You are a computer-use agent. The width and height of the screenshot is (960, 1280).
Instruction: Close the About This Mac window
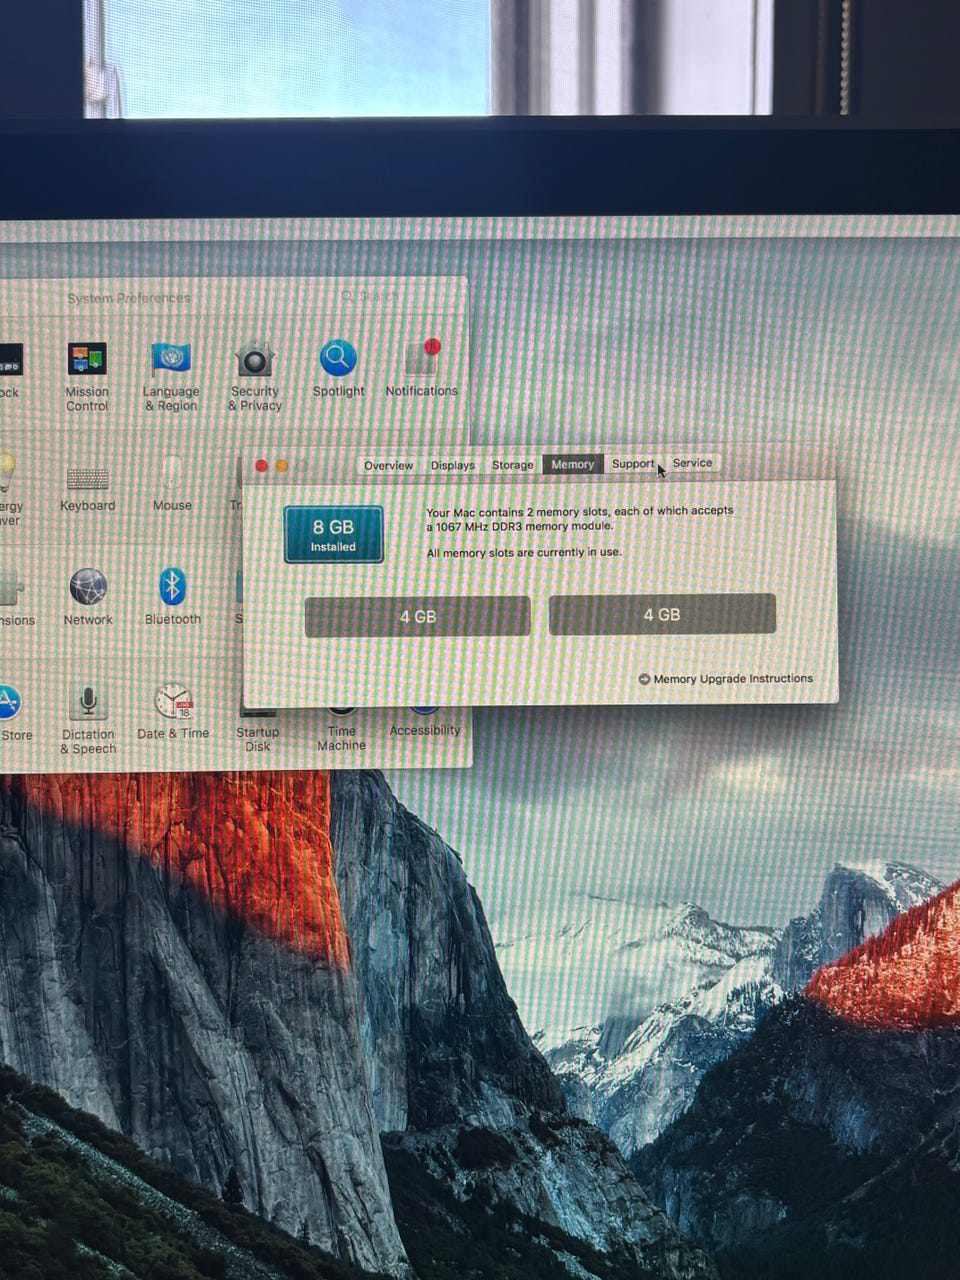(x=262, y=465)
